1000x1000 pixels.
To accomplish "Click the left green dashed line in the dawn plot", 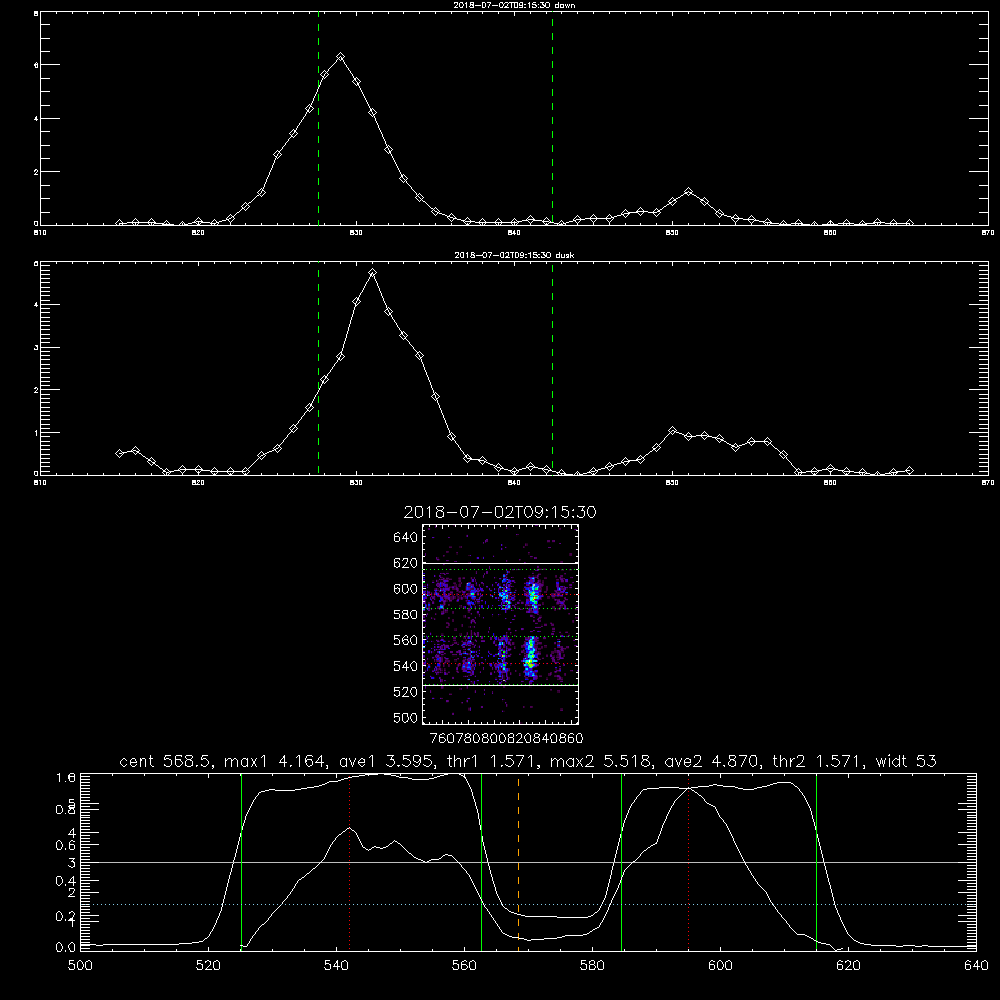I will (x=318, y=121).
